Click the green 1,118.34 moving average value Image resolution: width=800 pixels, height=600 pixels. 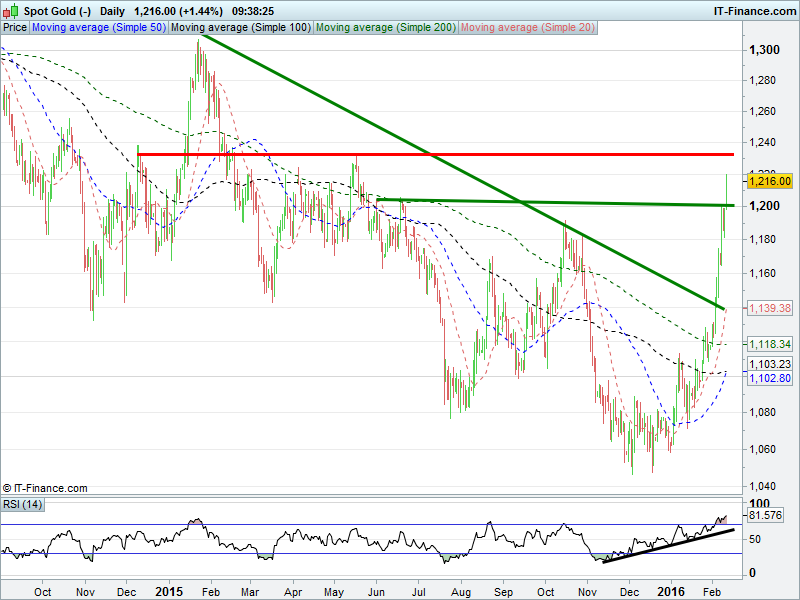pyautogui.click(x=770, y=343)
